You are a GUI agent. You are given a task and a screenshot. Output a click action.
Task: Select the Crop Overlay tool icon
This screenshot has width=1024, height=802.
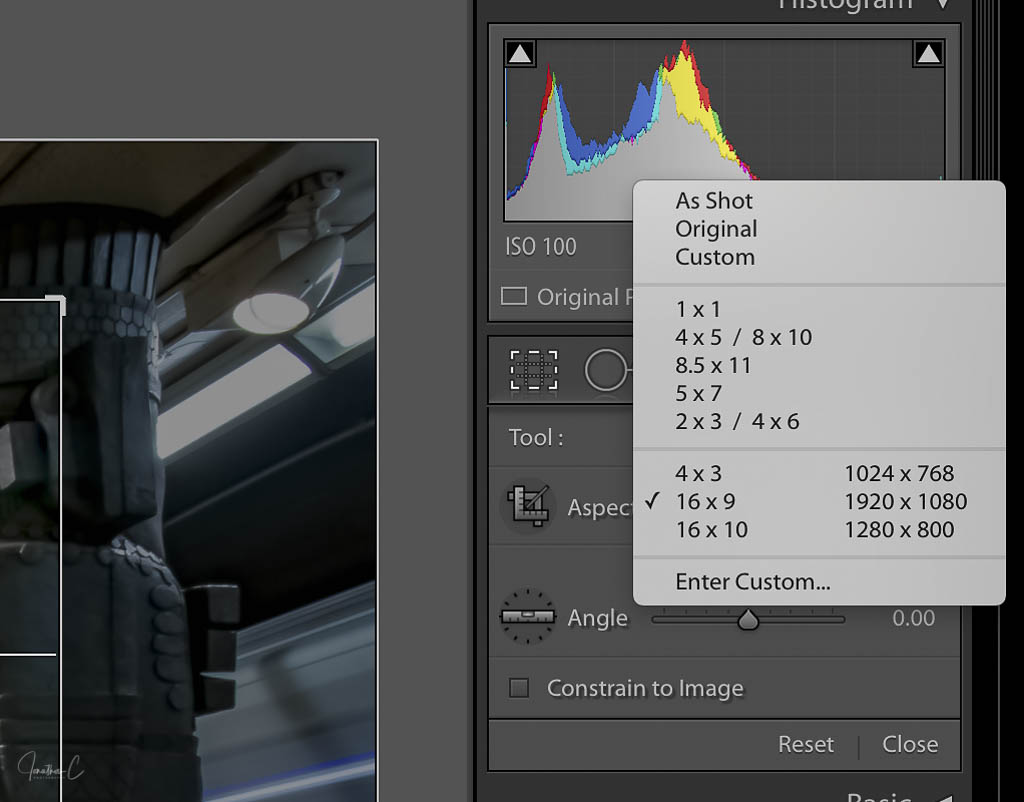tap(534, 369)
